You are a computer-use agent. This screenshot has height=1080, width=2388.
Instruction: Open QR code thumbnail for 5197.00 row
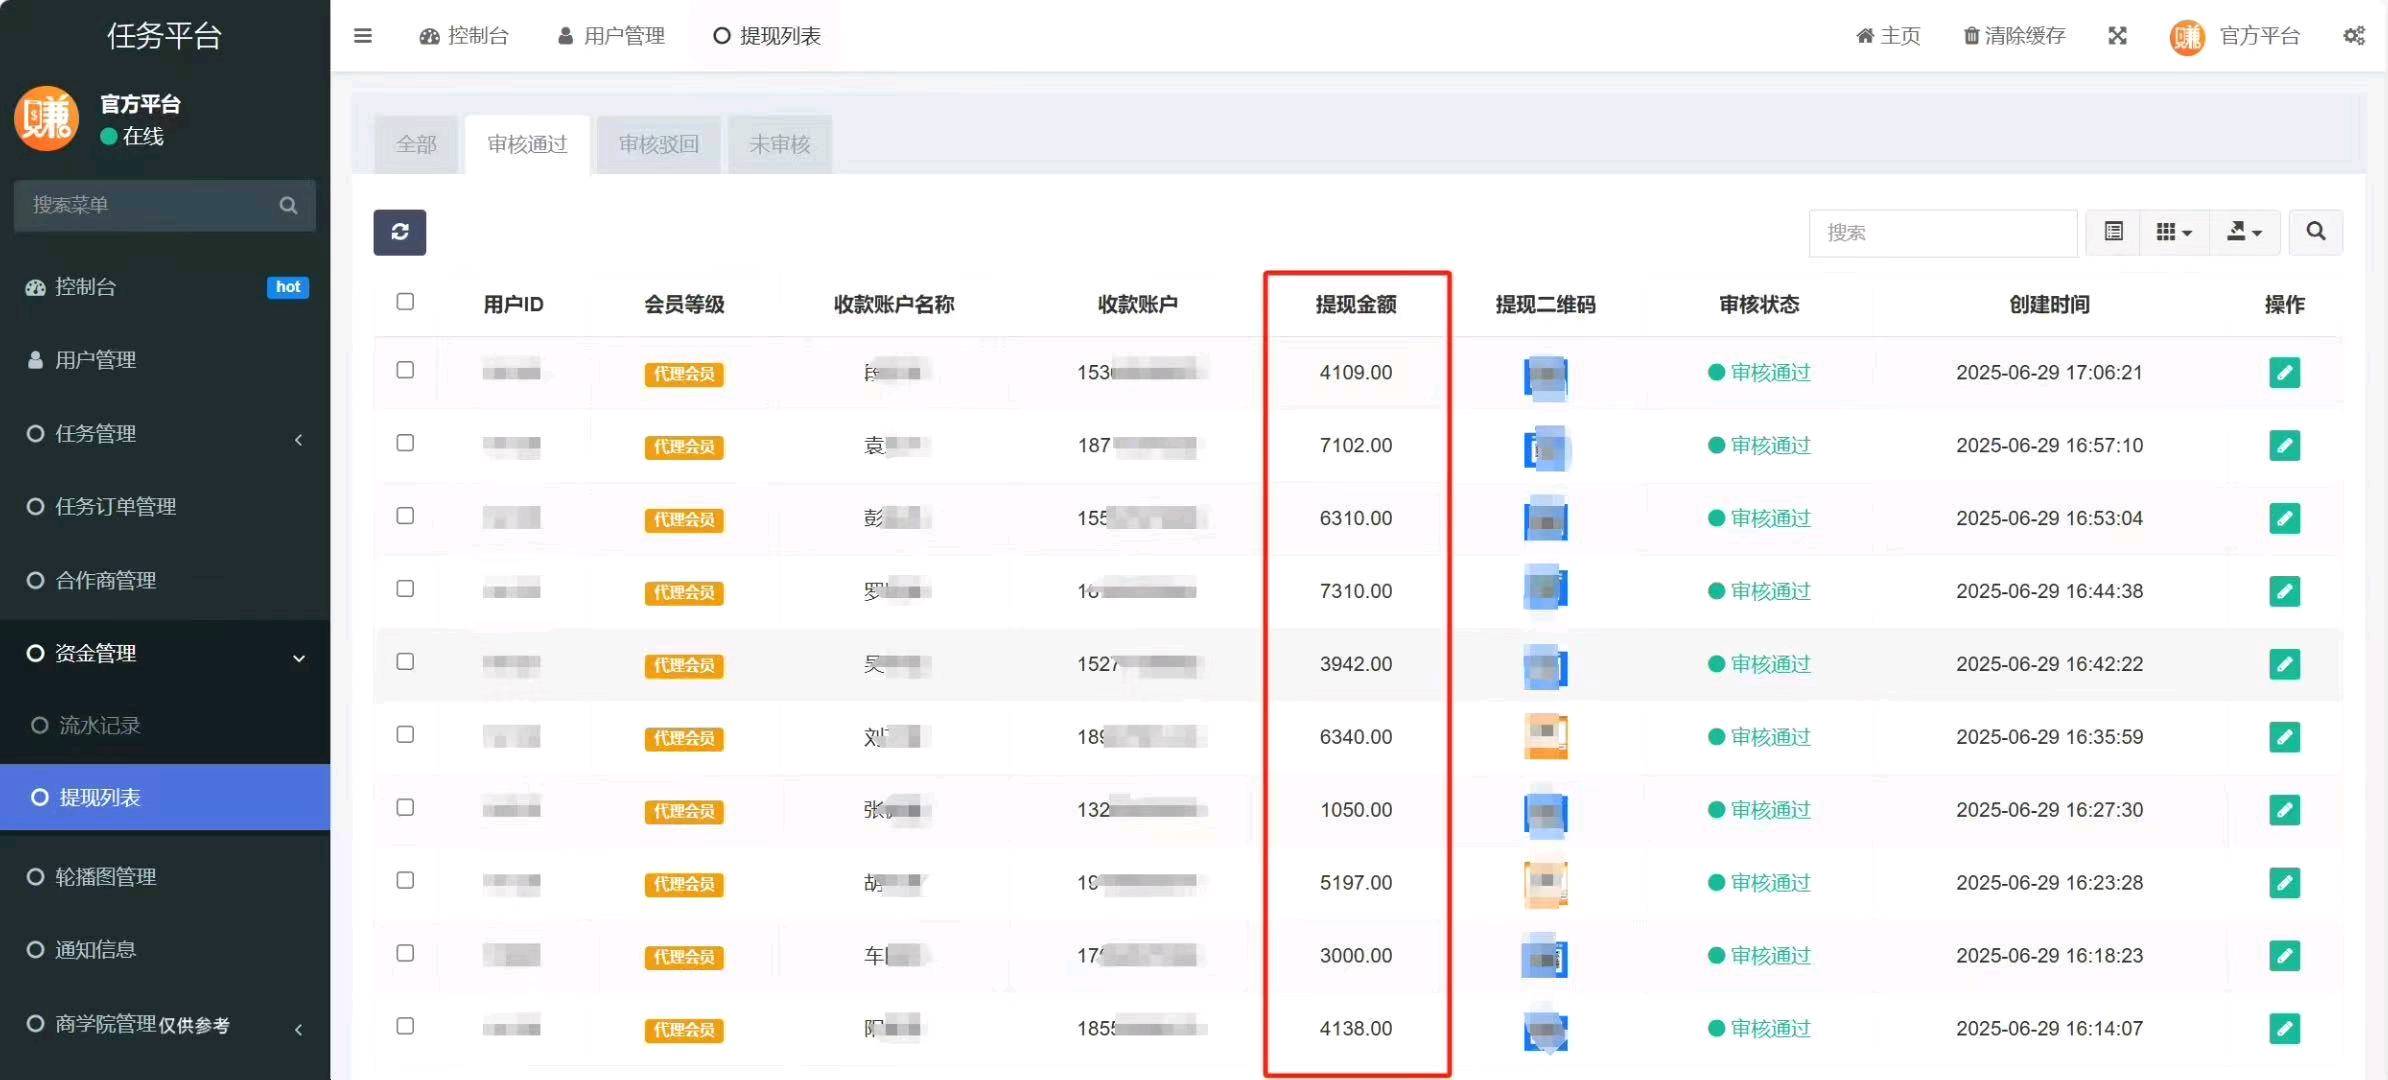[1545, 884]
